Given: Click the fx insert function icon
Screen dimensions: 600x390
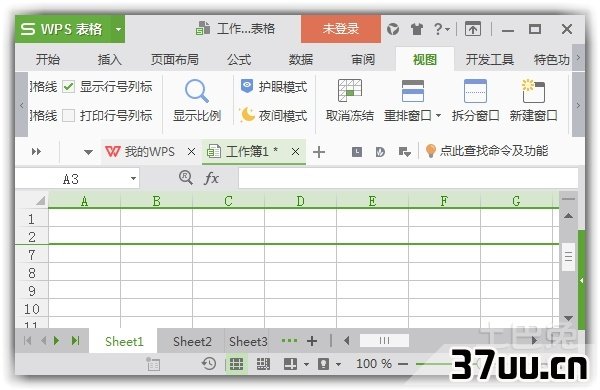Looking at the screenshot, I should tap(211, 178).
